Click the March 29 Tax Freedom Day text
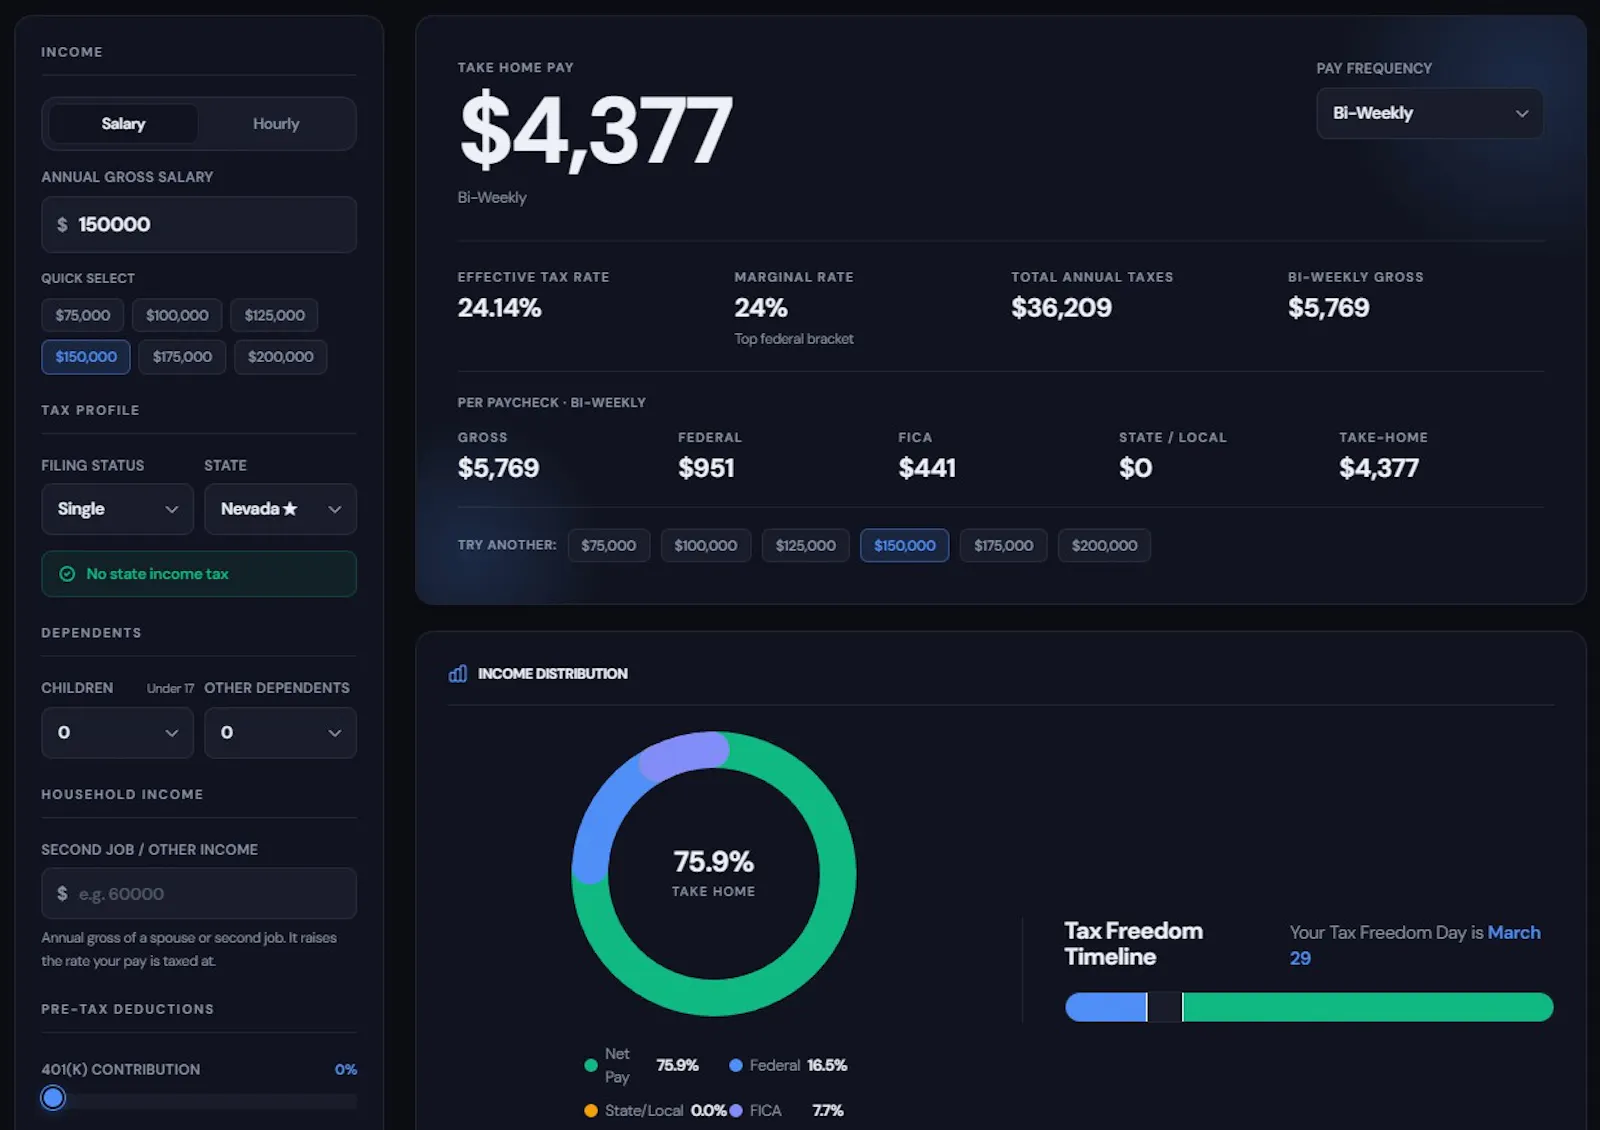The height and width of the screenshot is (1130, 1600). [x=1514, y=933]
